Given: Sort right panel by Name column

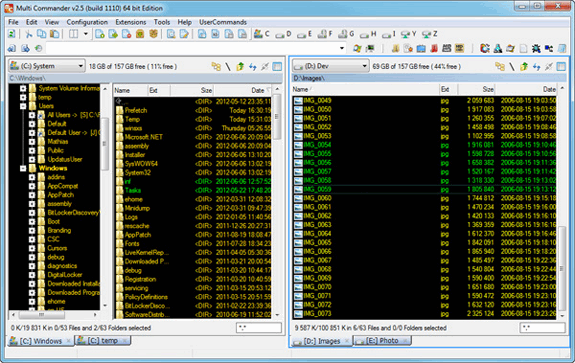Looking at the screenshot, I should coord(366,89).
